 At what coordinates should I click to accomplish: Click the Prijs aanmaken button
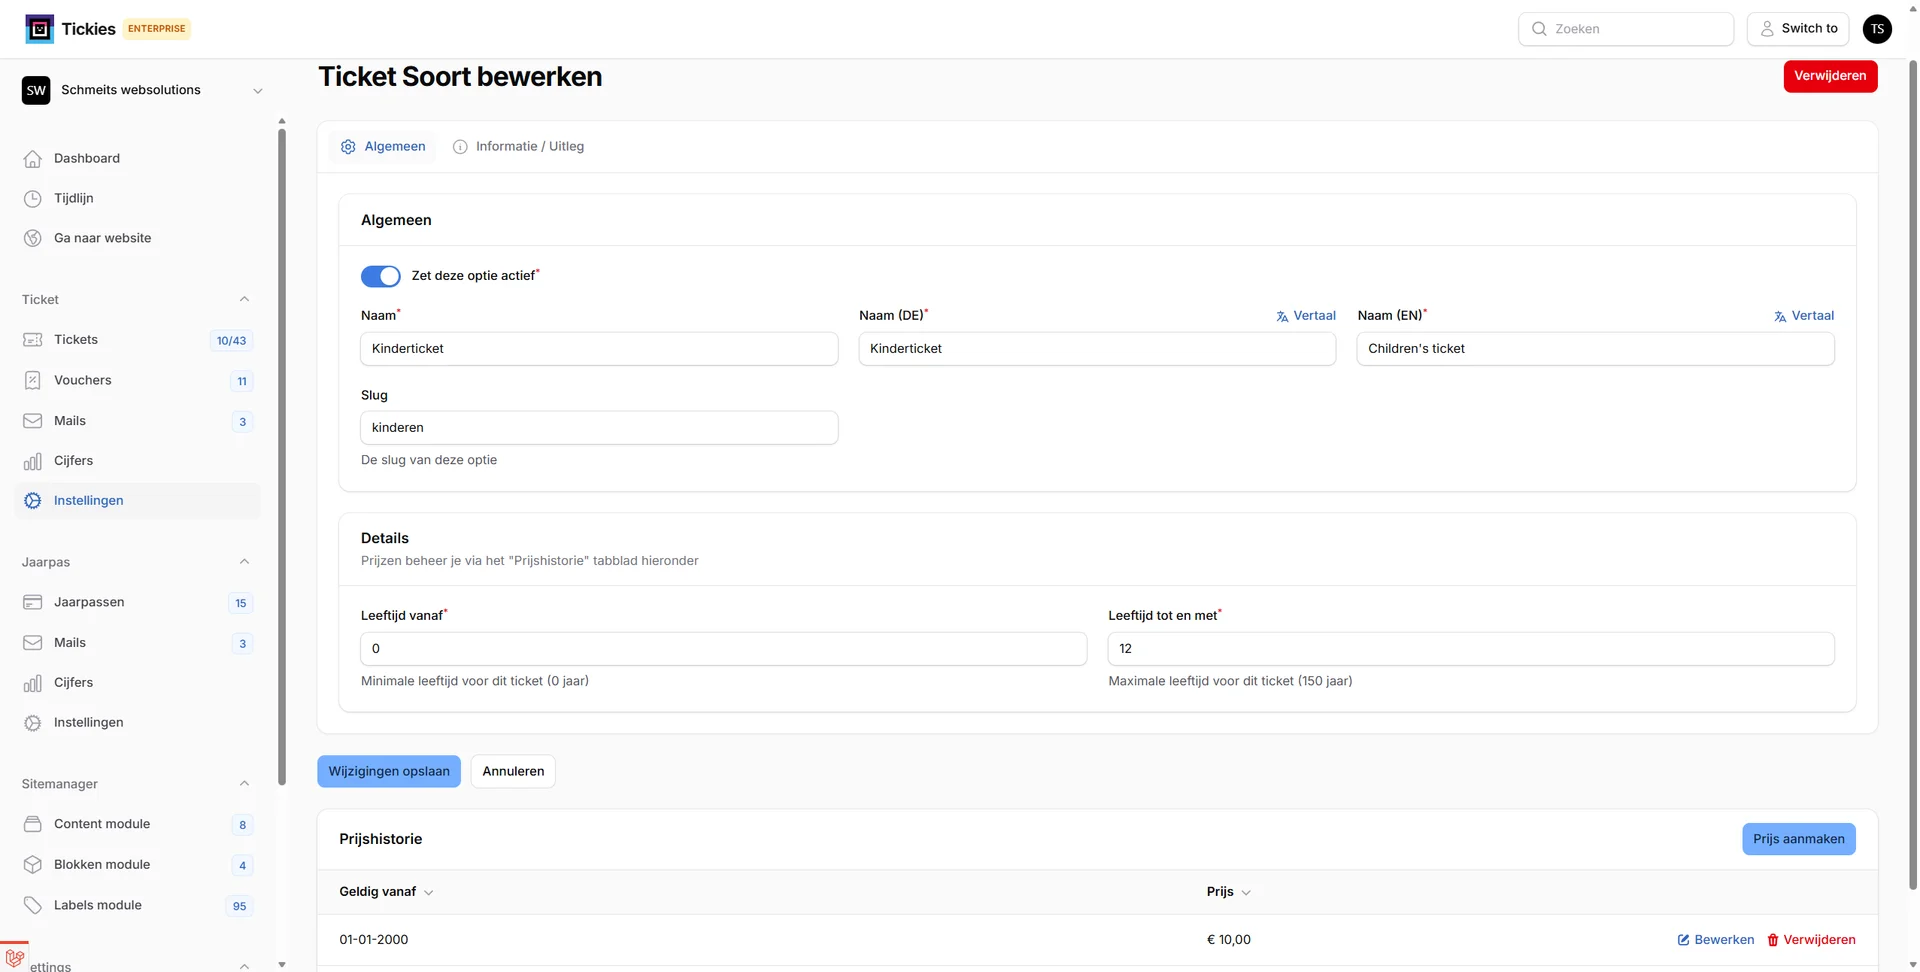click(1798, 839)
